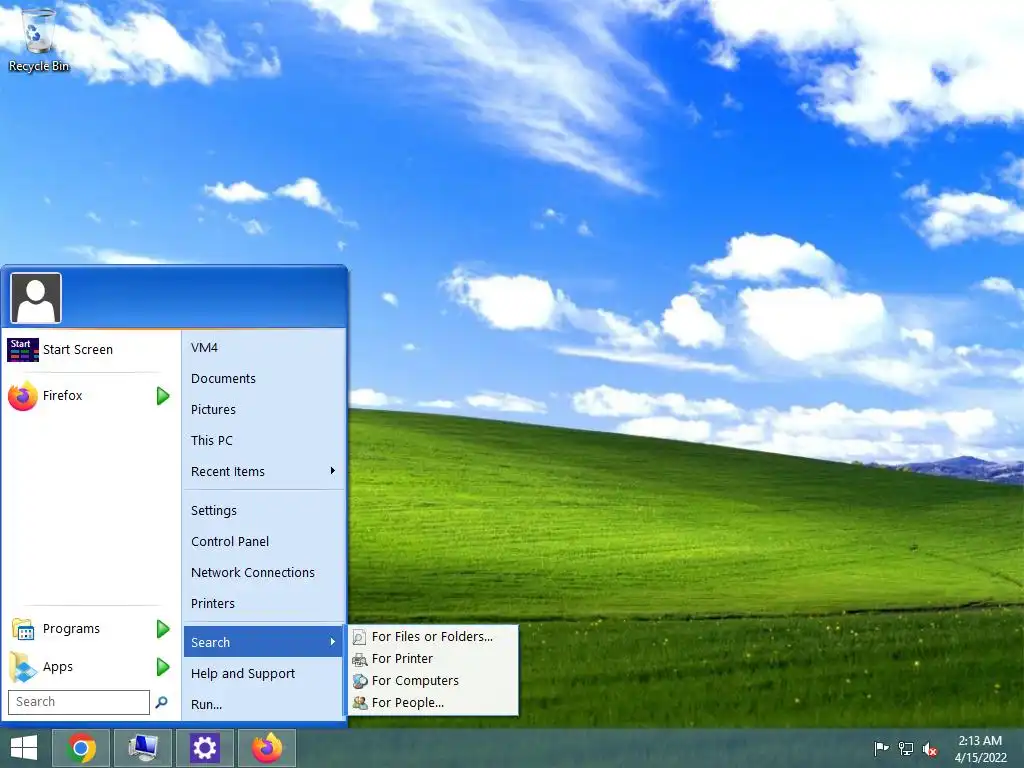Open the Recycle Bin desktop icon
This screenshot has height=768, width=1024.
pyautogui.click(x=38, y=39)
